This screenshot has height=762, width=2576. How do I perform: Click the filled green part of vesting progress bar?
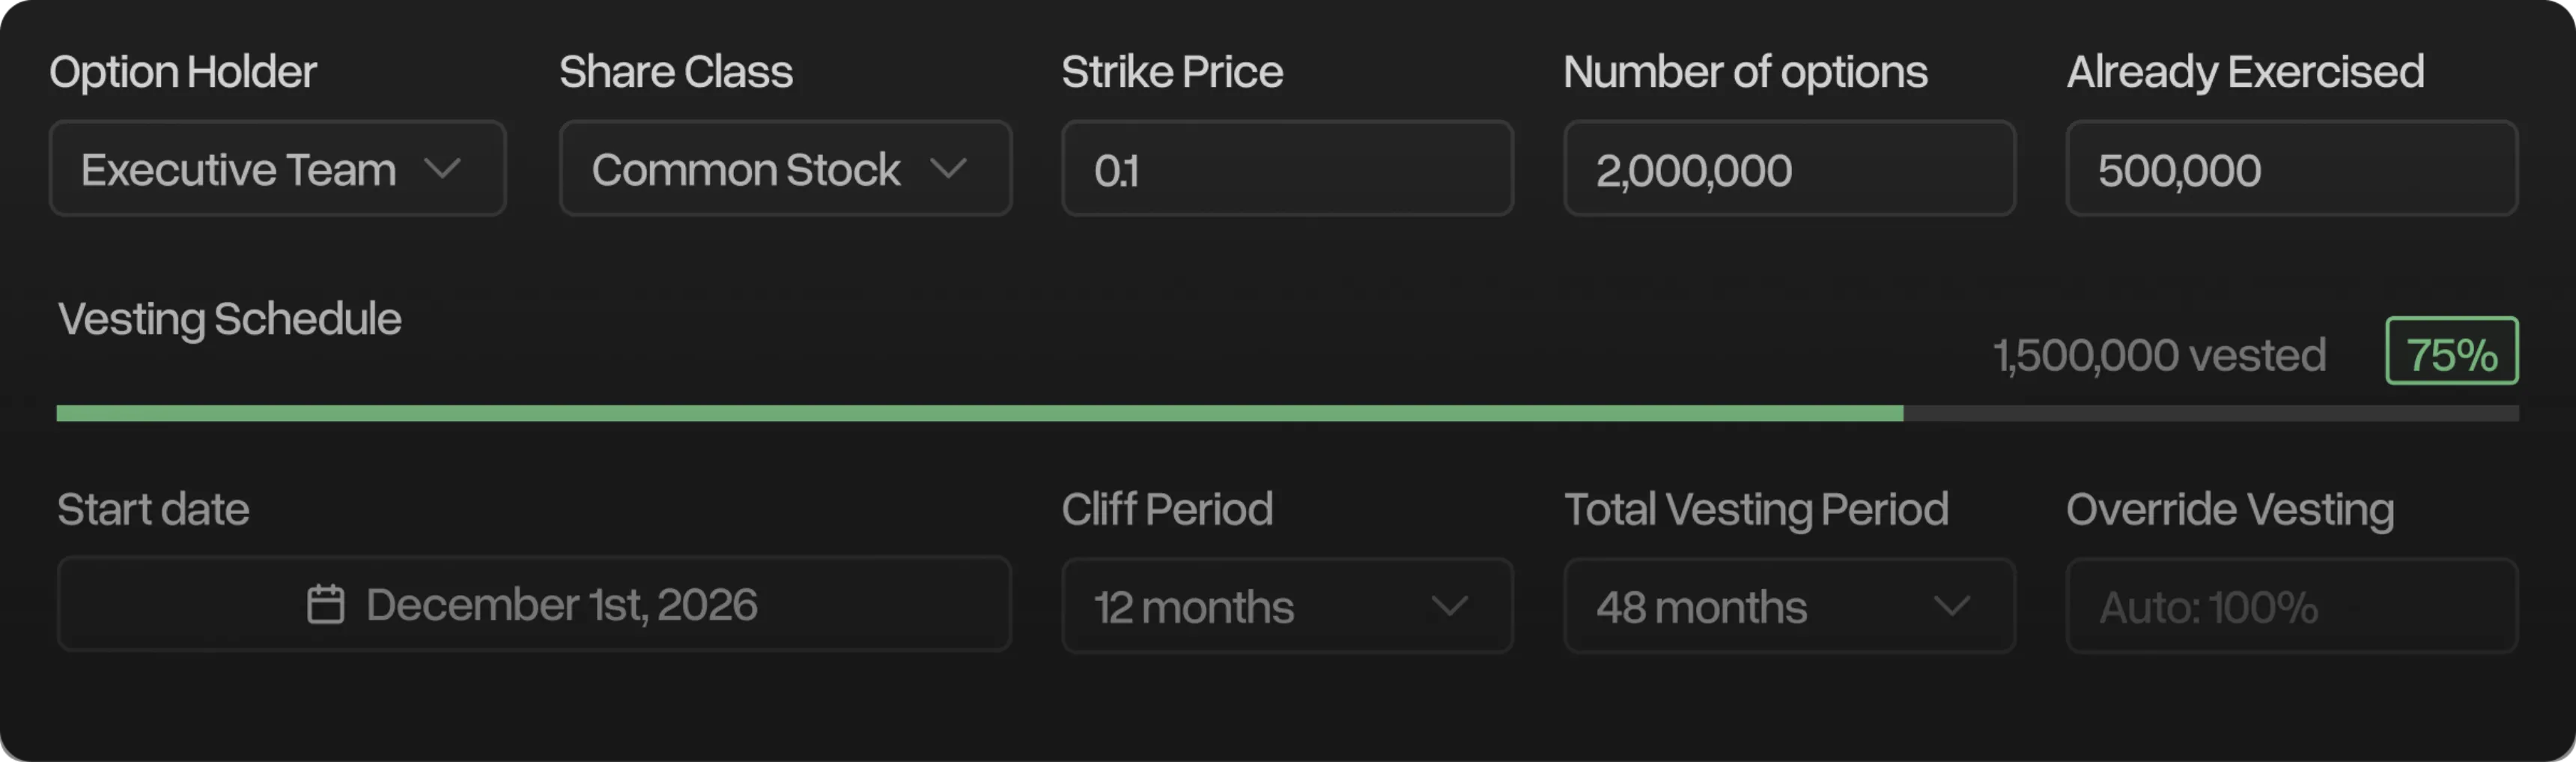pos(980,413)
